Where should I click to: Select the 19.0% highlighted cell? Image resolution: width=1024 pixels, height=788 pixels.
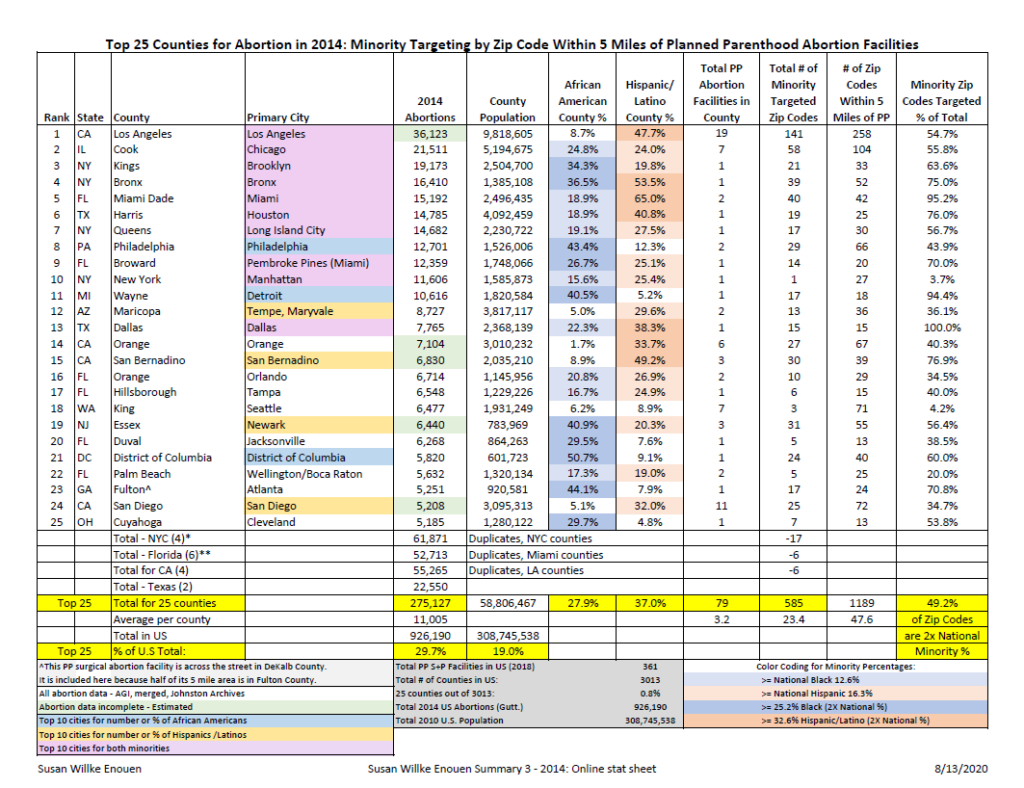click(x=507, y=652)
